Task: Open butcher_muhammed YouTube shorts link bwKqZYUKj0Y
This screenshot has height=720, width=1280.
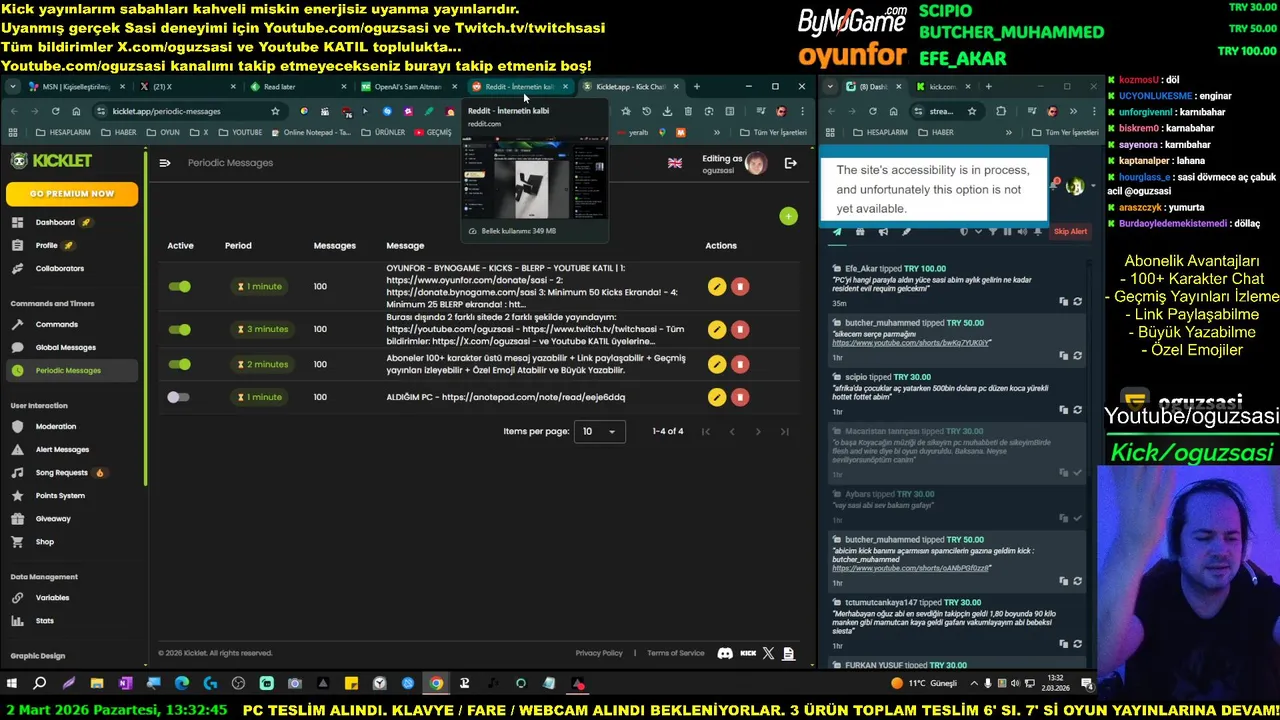Action: 911,343
